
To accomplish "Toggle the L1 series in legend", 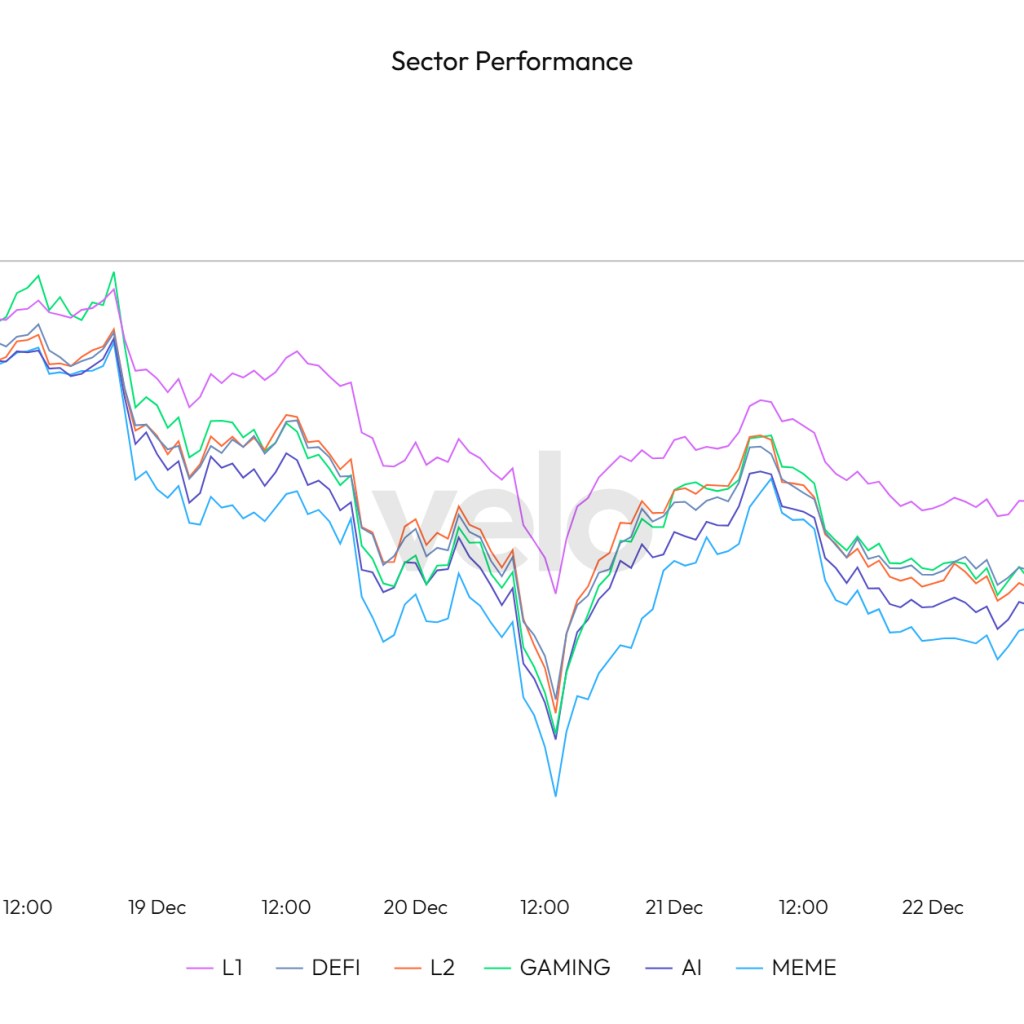I will [232, 968].
